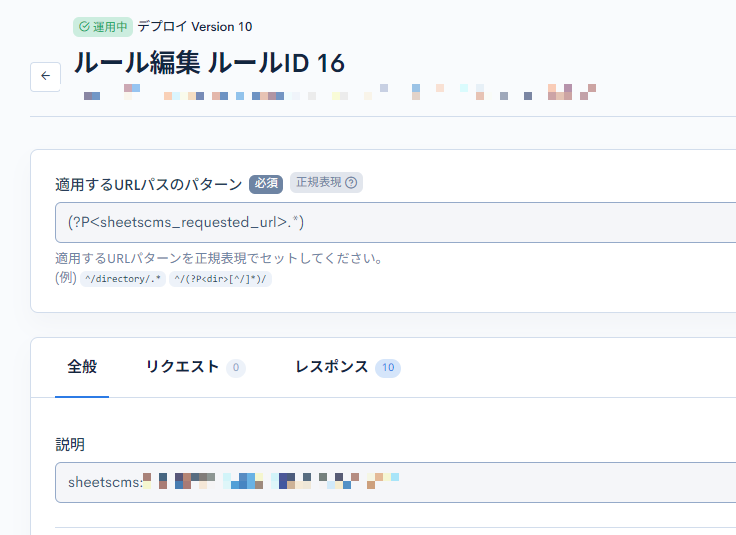The width and height of the screenshot is (736, 535).
Task: Click the リクエスト count badge 0
Action: click(x=236, y=367)
